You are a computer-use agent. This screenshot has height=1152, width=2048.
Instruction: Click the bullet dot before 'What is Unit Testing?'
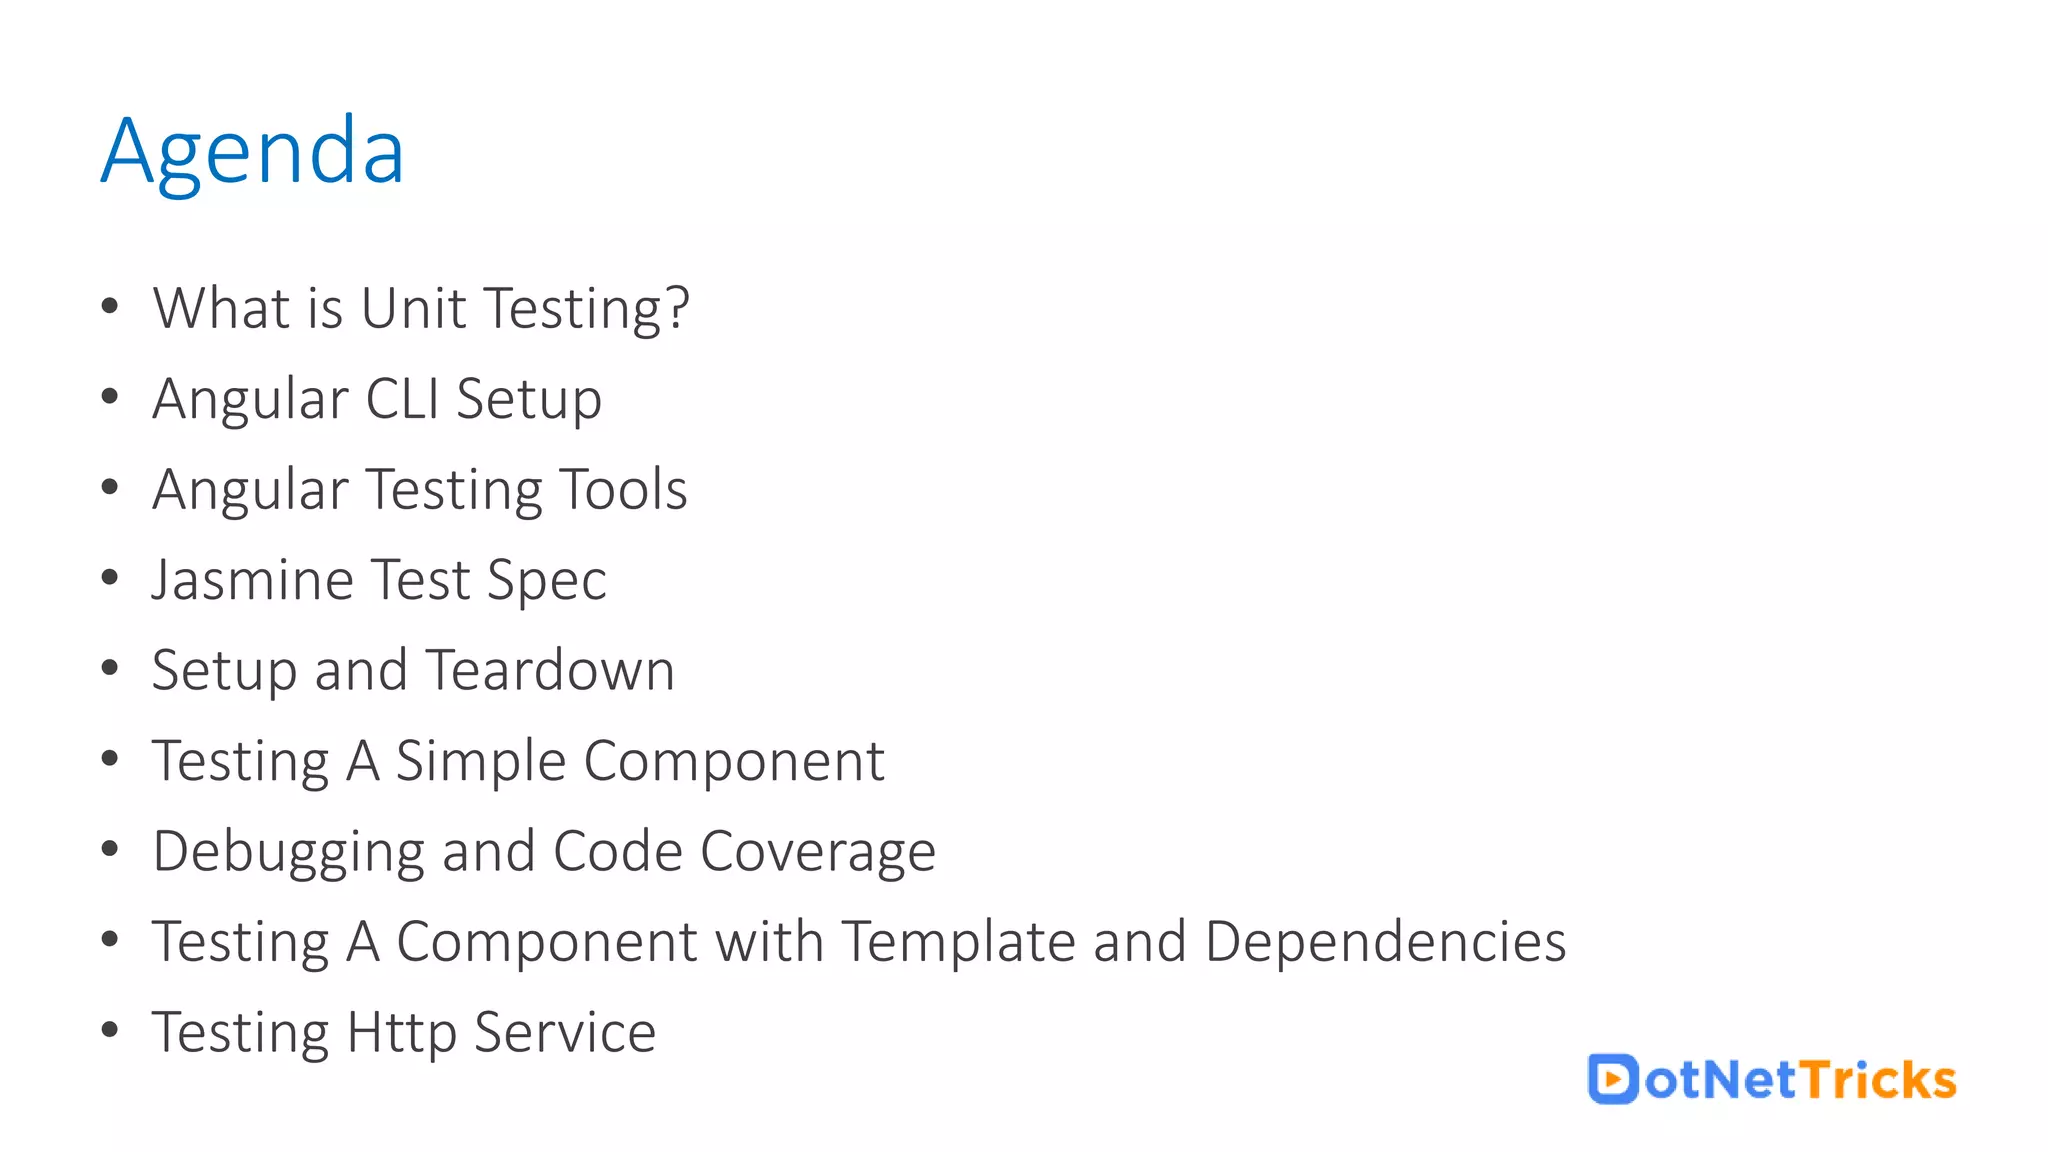click(110, 306)
